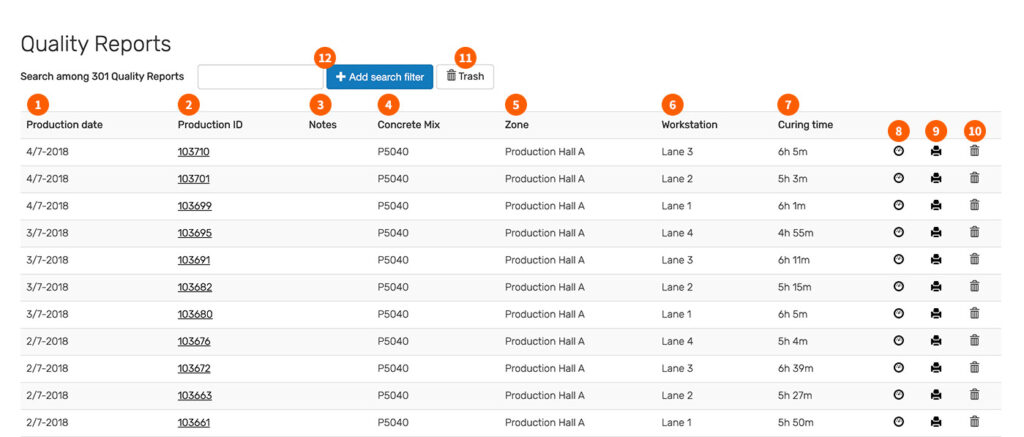The height and width of the screenshot is (437, 1024).
Task: Print report for production 103701
Action: coord(936,178)
